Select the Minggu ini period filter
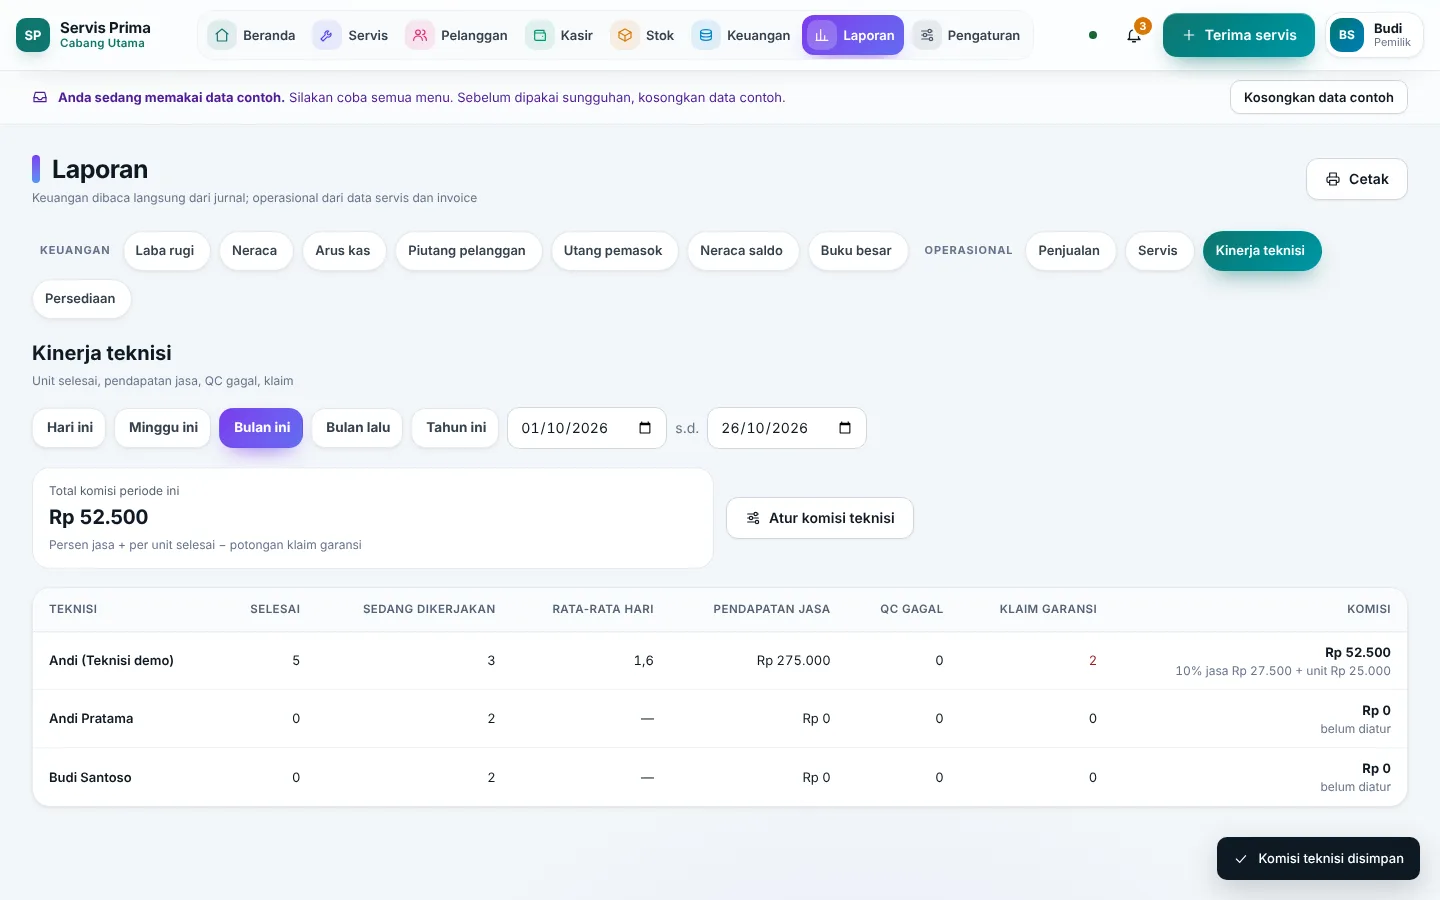1440x900 pixels. 163,428
